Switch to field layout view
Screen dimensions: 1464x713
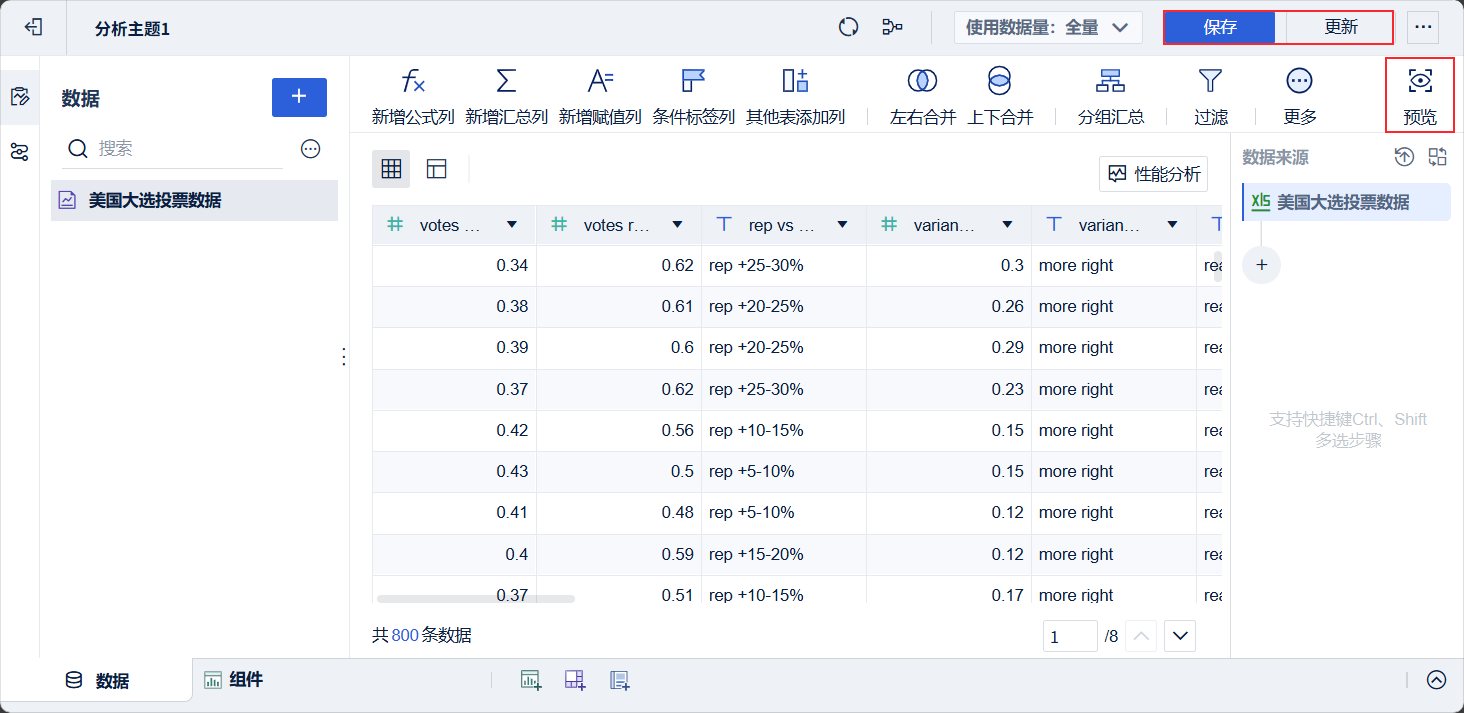click(x=436, y=169)
